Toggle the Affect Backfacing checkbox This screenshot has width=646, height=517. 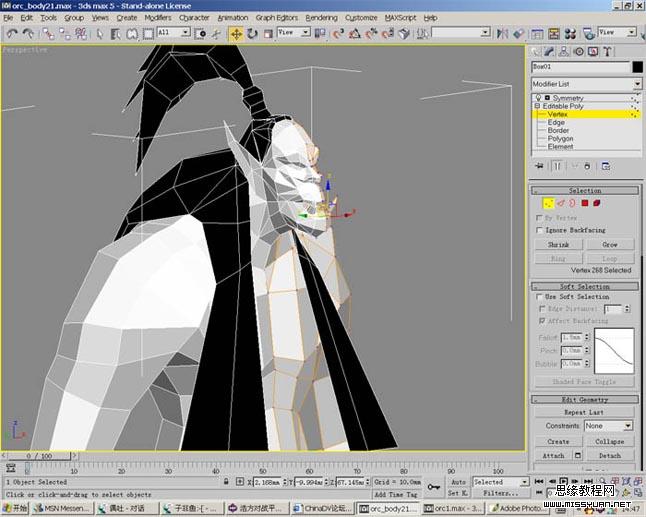point(543,320)
